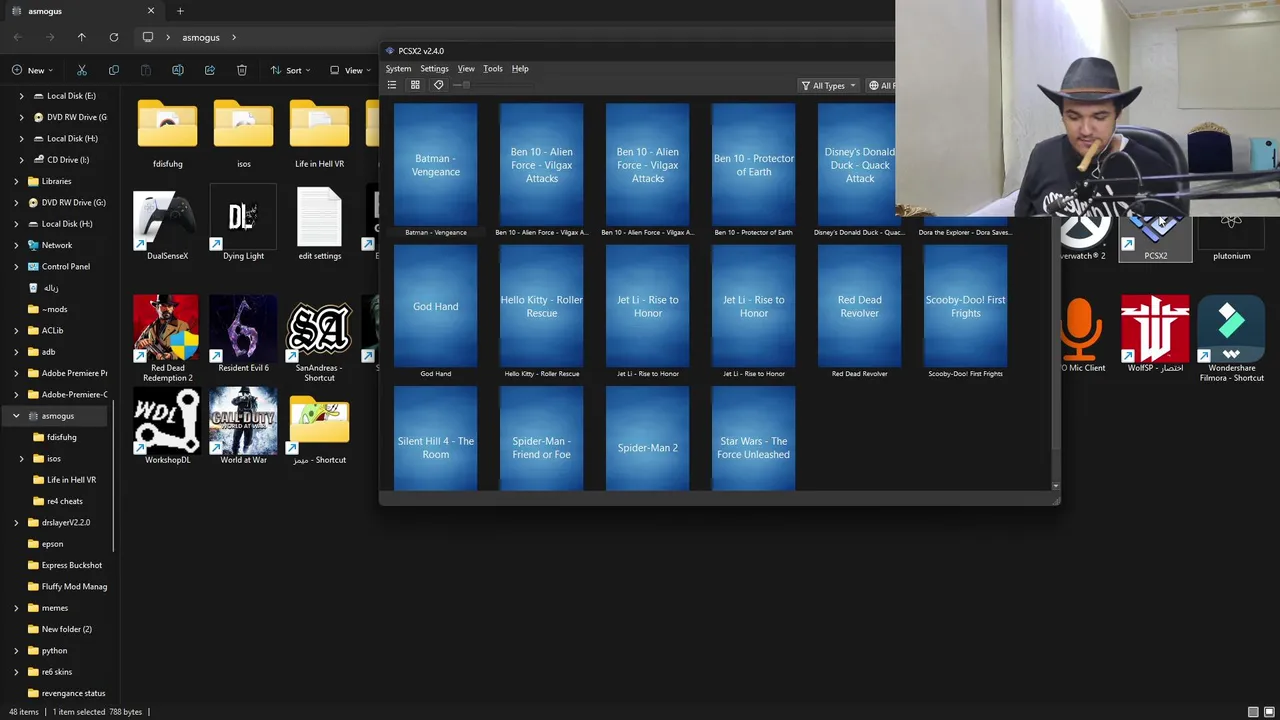
Task: Click the Delete trash icon in Explorer
Action: tap(242, 70)
